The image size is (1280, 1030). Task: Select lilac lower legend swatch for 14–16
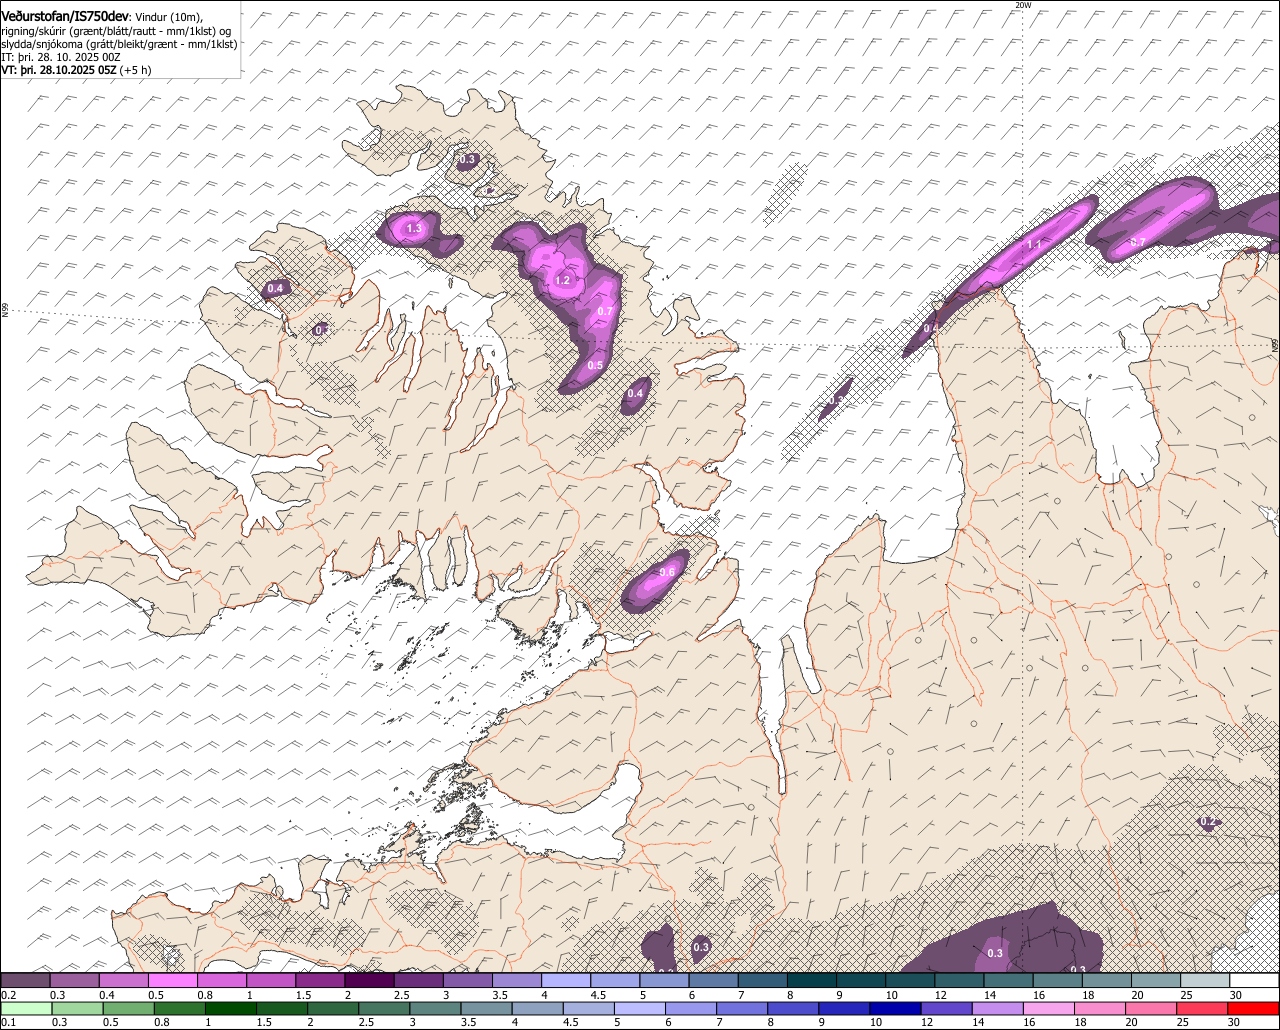point(998,1009)
